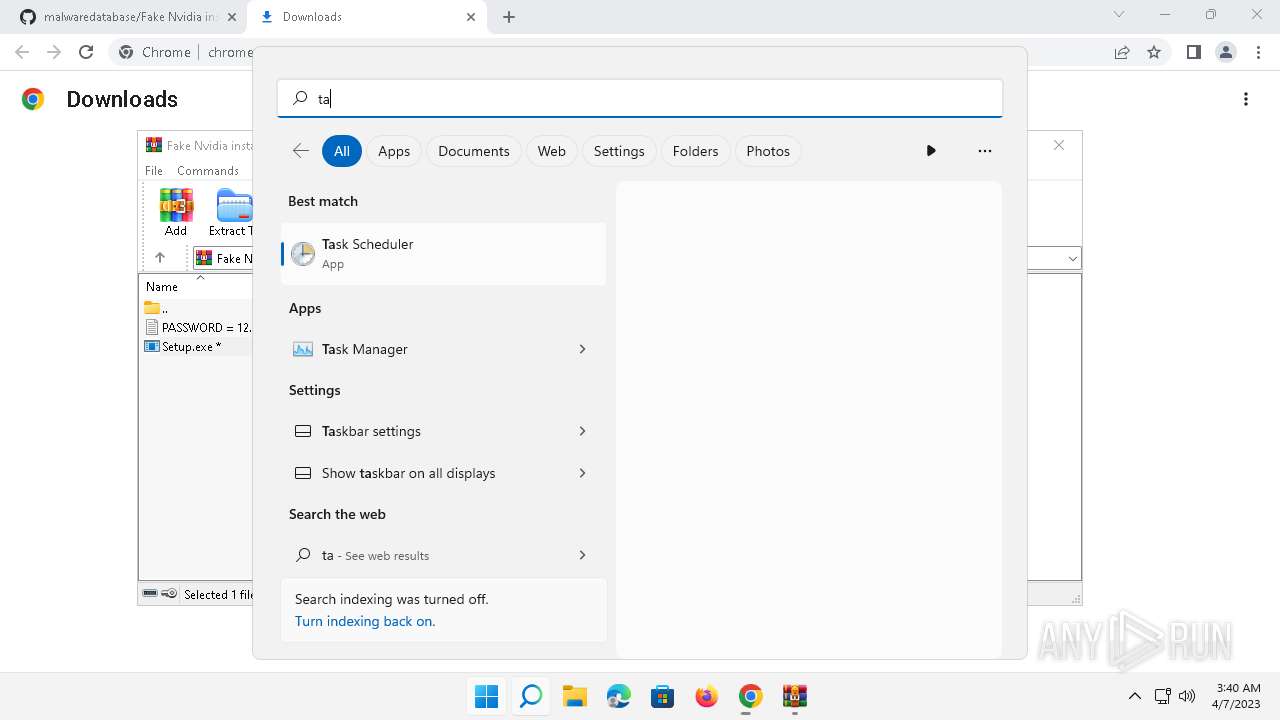
Task: Open network status in the system tray
Action: (x=1162, y=696)
